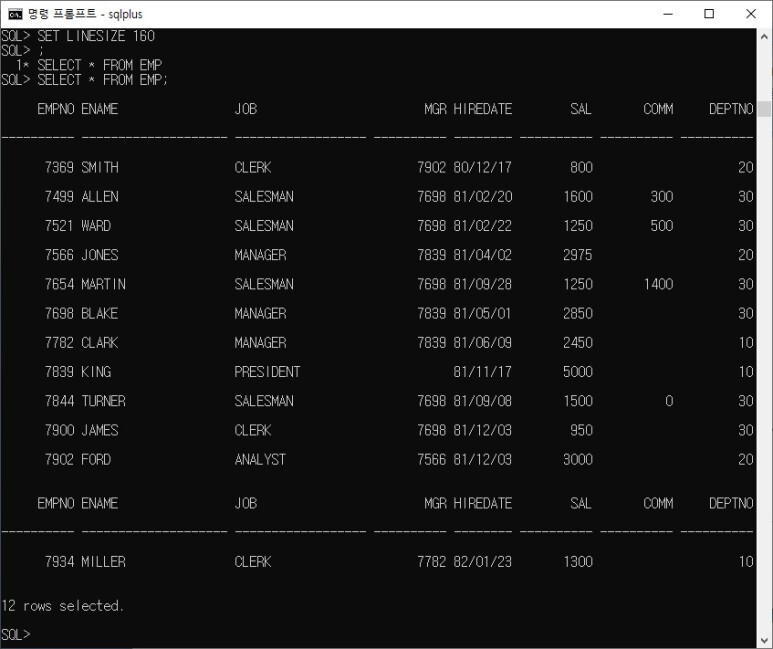This screenshot has height=649, width=773.
Task: Click salary value 2975
Action: 578,255
